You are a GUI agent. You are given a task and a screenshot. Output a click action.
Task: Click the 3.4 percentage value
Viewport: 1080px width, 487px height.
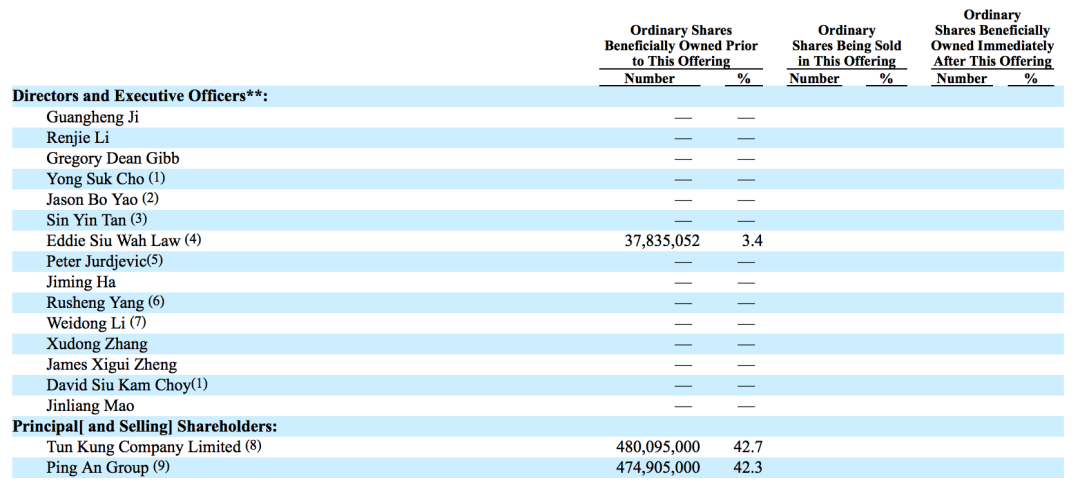(753, 241)
